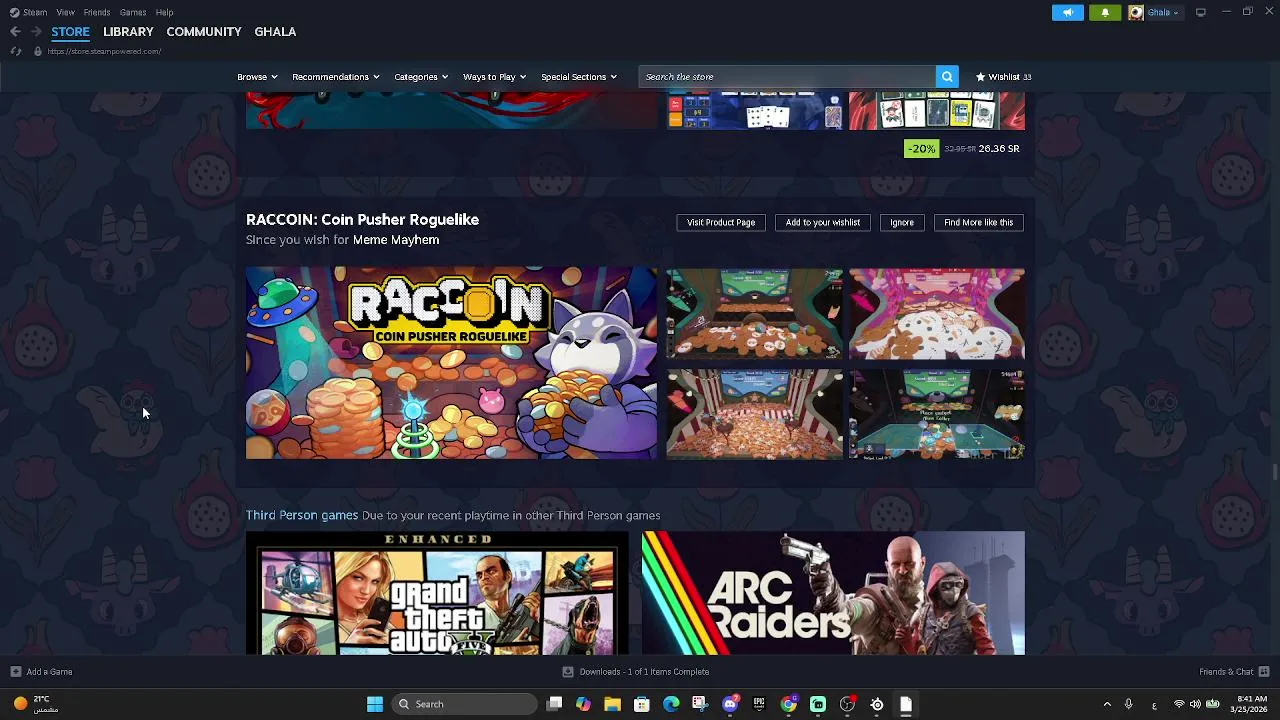
Task: Open the Categories dropdown
Action: pos(421,77)
